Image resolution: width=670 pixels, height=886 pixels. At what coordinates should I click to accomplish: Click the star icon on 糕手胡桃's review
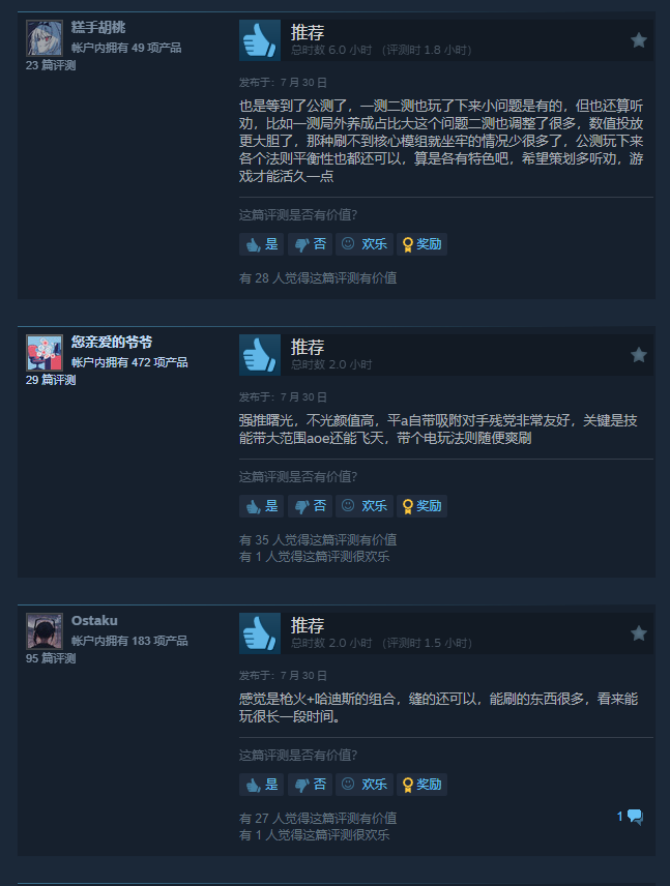pyautogui.click(x=638, y=41)
